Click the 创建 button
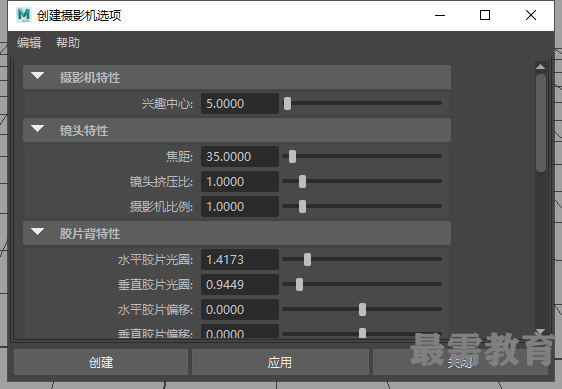The height and width of the screenshot is (389, 562). (x=101, y=362)
